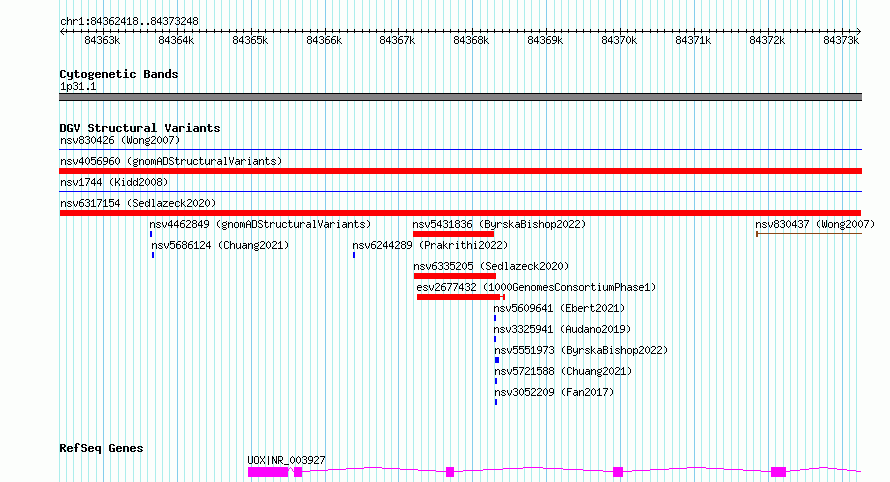Click the 84365k ruler tick label

pos(250,41)
